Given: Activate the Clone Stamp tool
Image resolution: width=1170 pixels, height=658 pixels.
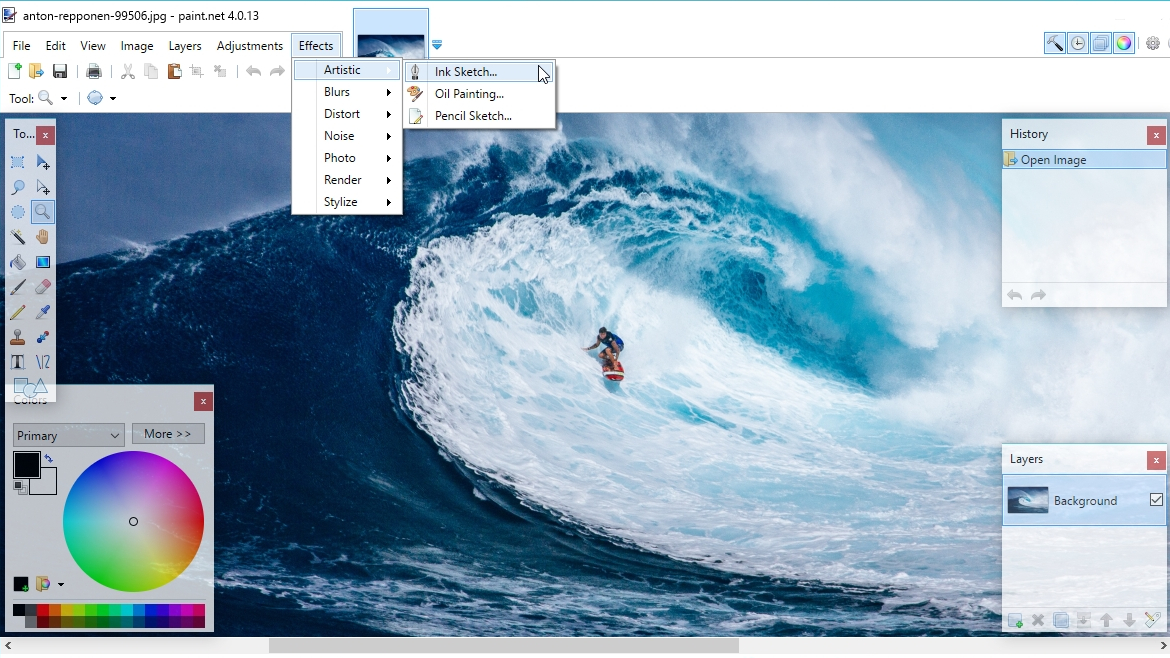Looking at the screenshot, I should tap(17, 337).
